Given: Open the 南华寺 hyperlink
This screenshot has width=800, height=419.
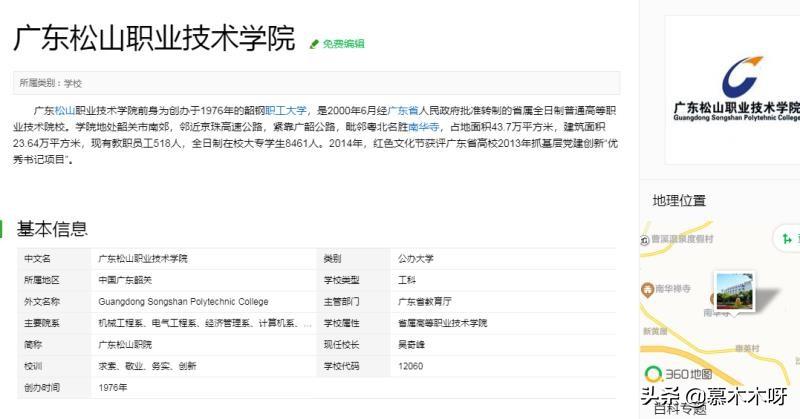Looking at the screenshot, I should click(x=423, y=127).
